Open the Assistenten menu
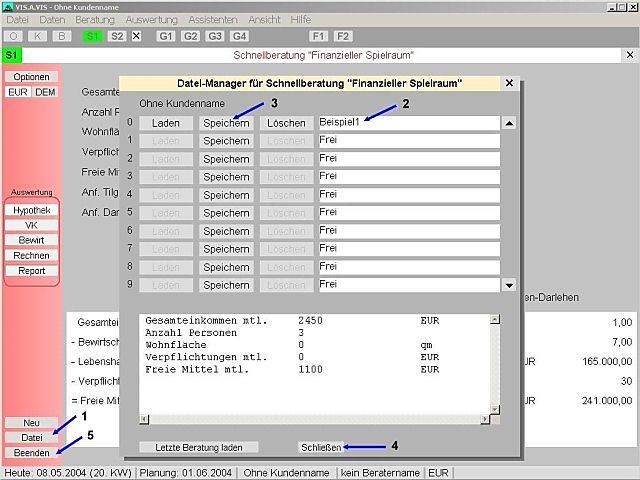The height and width of the screenshot is (480, 640). point(213,20)
